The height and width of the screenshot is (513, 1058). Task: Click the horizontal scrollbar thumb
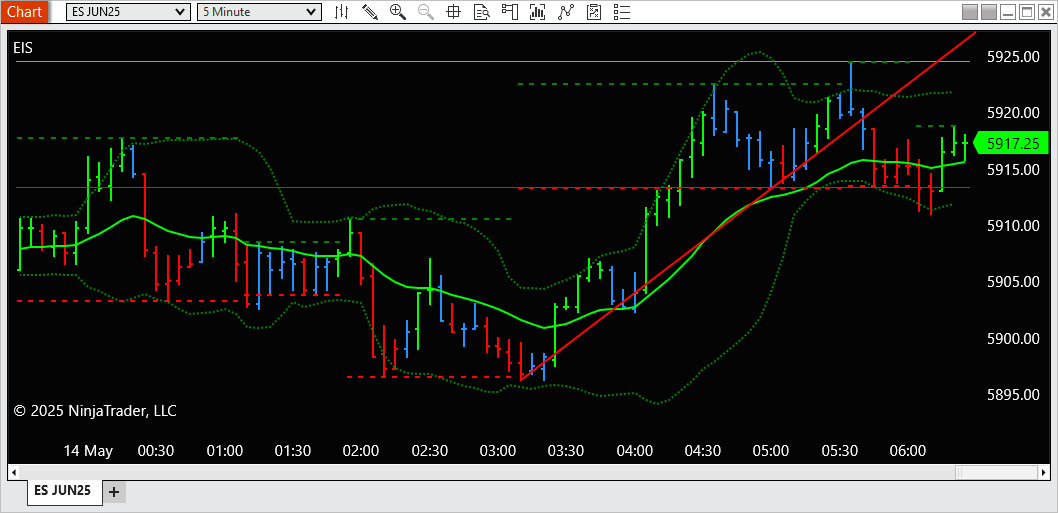click(999, 470)
